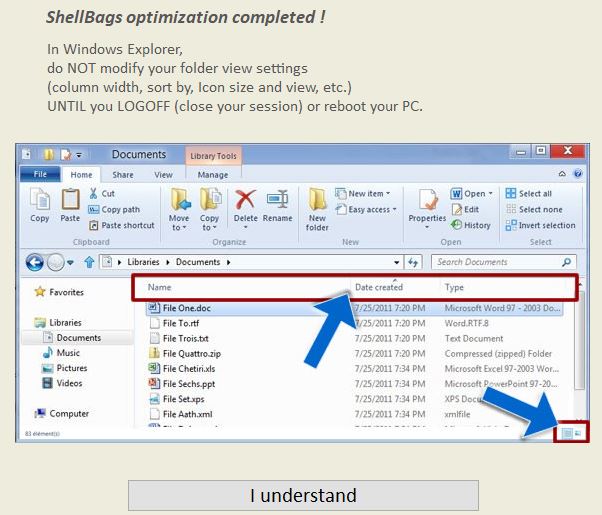The height and width of the screenshot is (515, 602).
Task: Collapse the ribbon with the chevron
Action: pos(562,174)
